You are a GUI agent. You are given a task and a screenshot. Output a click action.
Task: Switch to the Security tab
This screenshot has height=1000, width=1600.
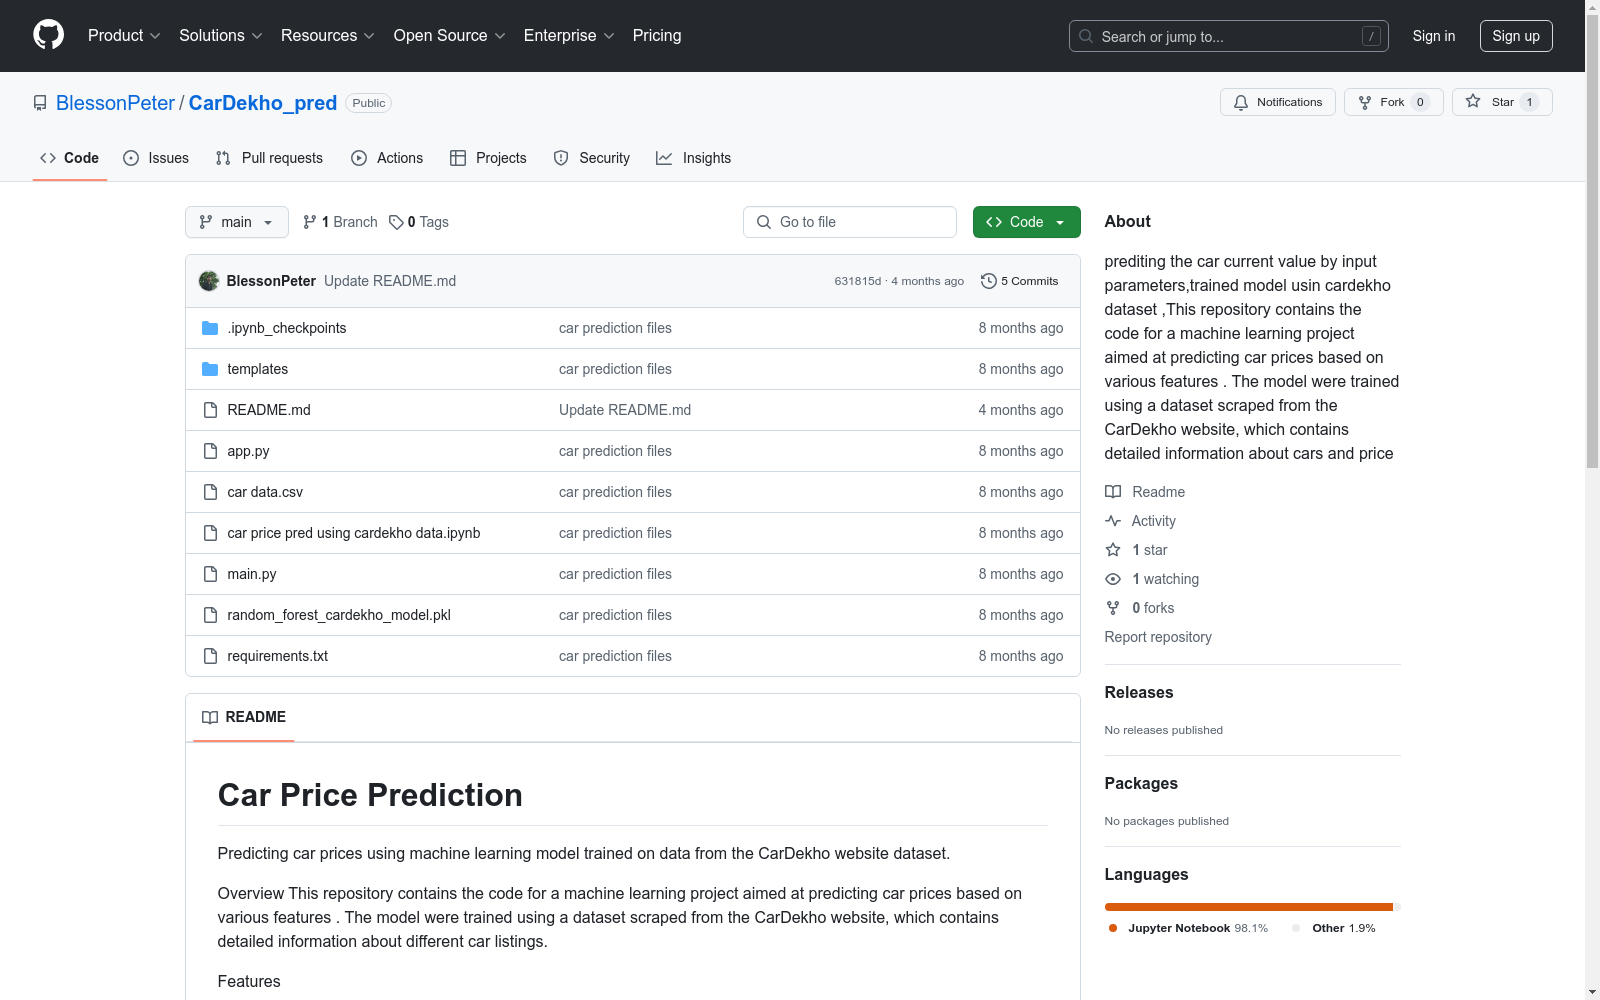tap(592, 158)
